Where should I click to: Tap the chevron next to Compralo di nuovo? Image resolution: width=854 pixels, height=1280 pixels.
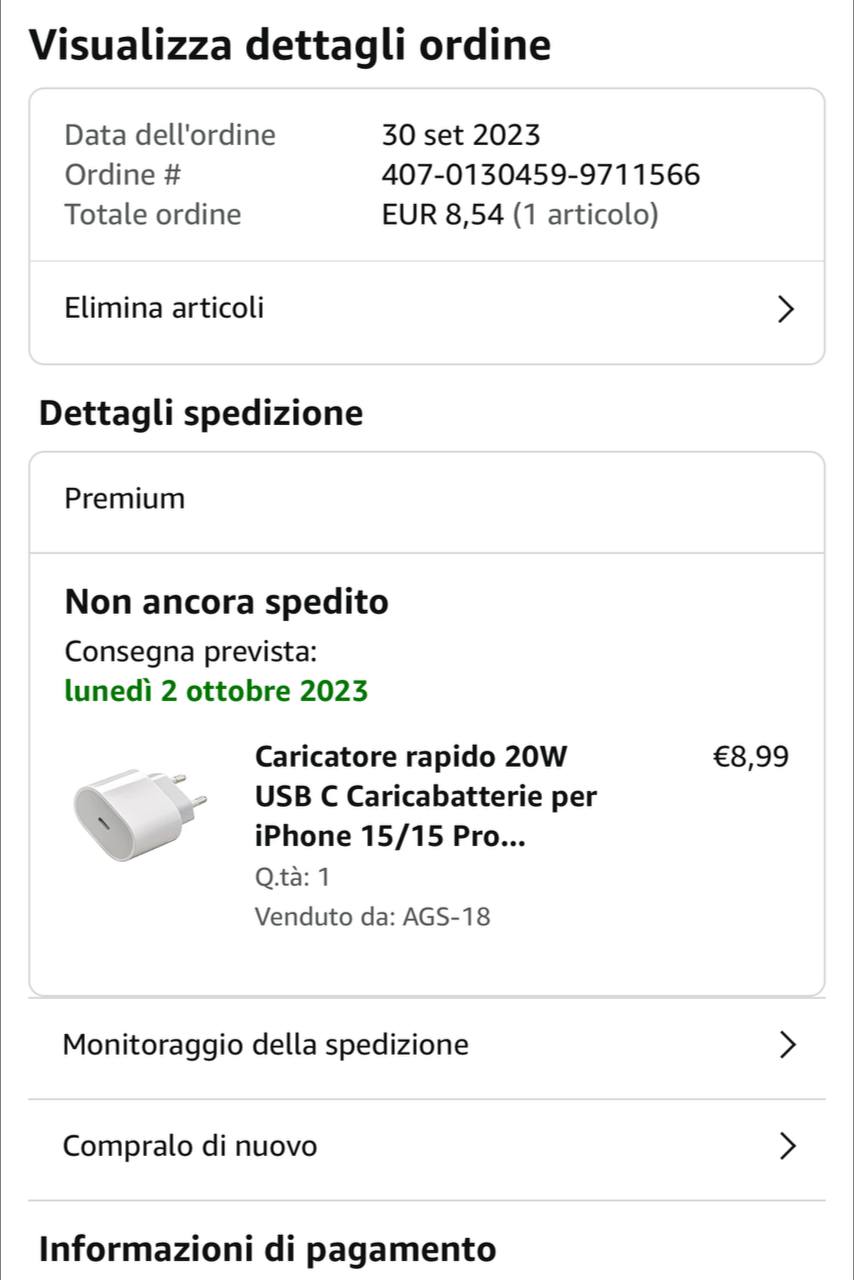point(787,1146)
